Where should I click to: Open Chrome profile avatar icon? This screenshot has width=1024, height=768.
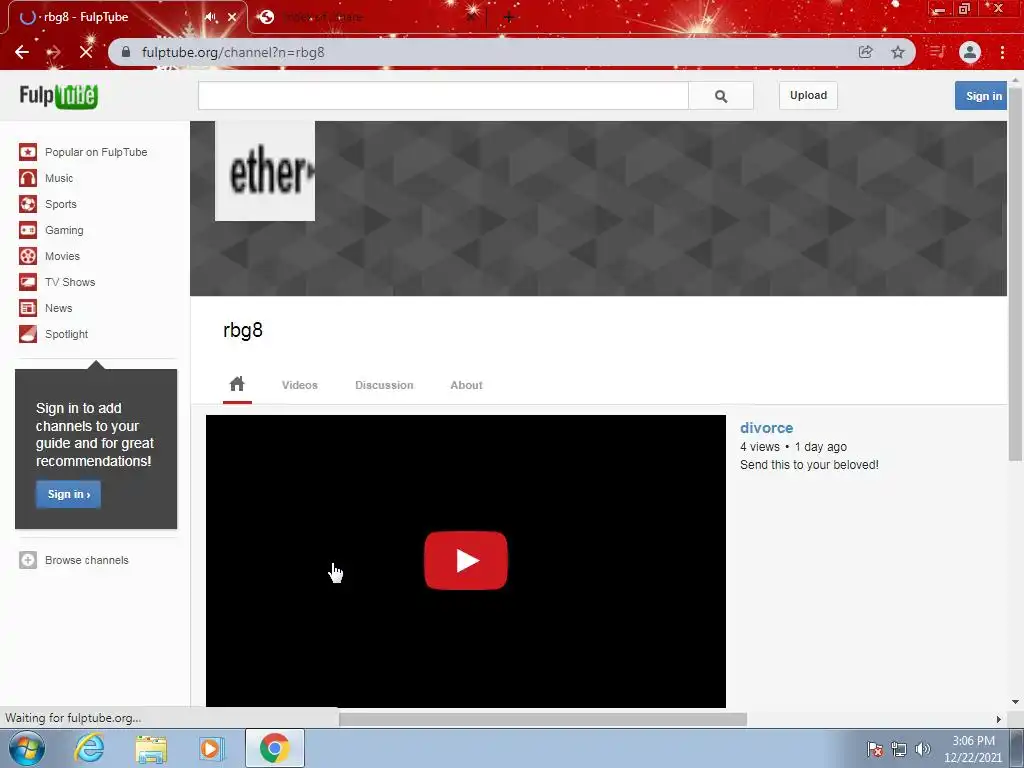click(x=970, y=52)
